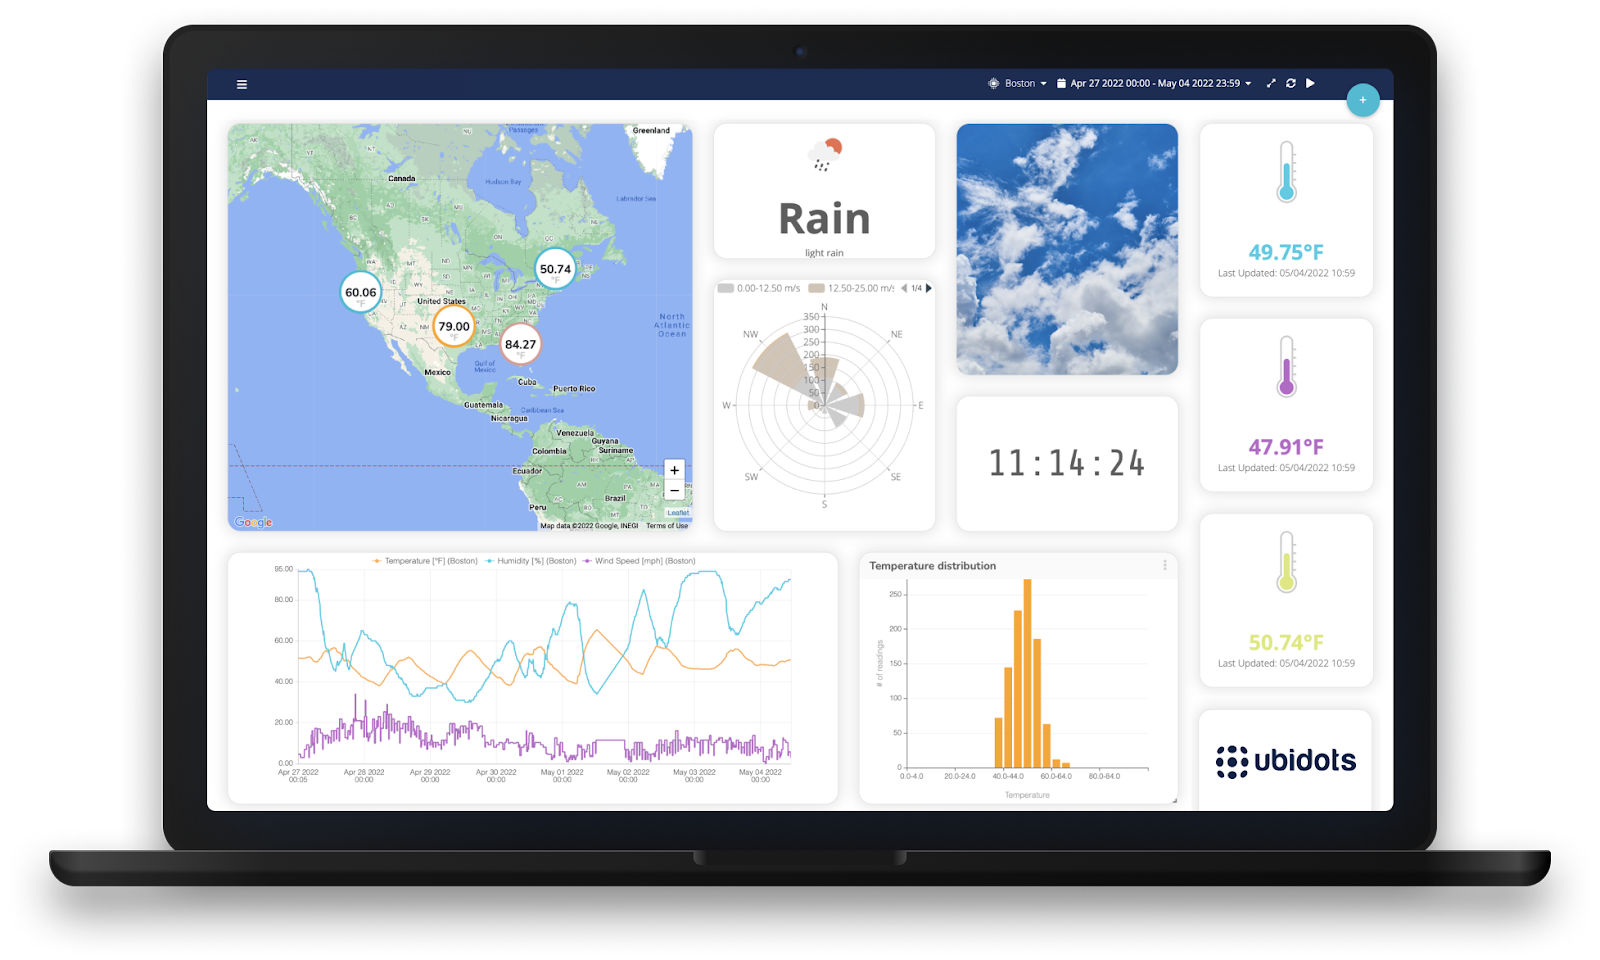1600x960 pixels.
Task: Toggle the Humidity [%] (Boston) series legend
Action: [x=531, y=561]
